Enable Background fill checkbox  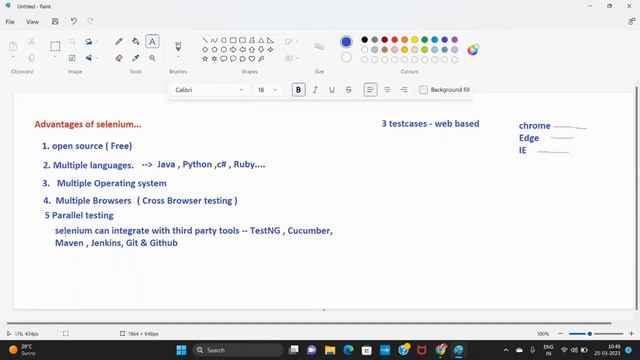pos(423,89)
